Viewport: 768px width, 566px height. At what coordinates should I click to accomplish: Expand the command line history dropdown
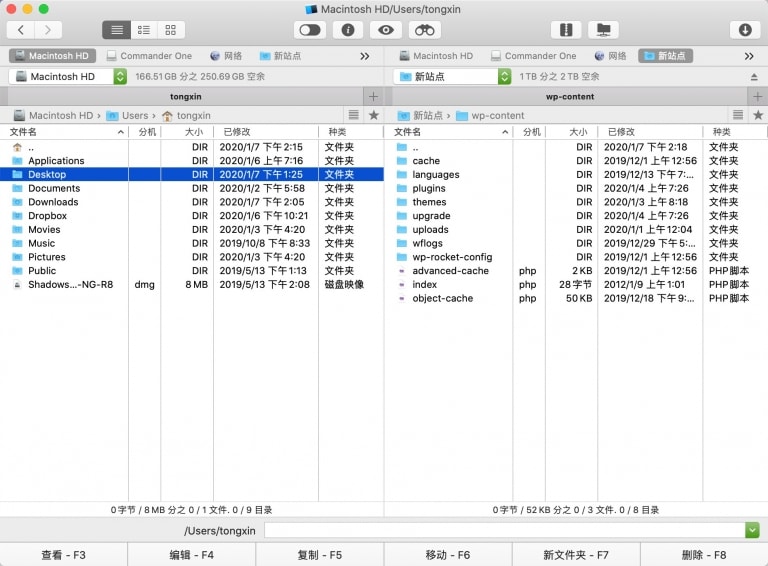(x=752, y=531)
